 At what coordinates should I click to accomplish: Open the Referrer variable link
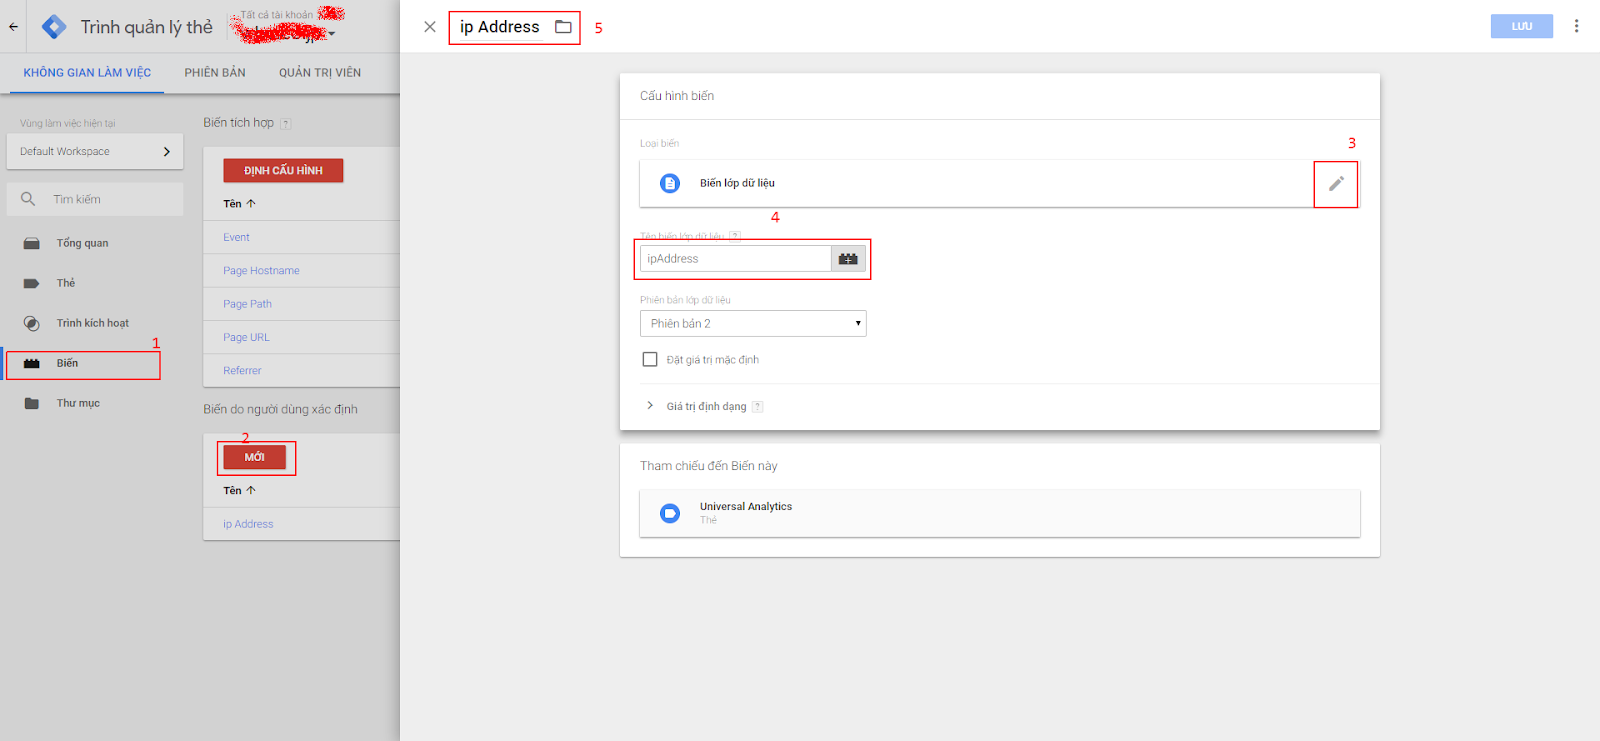242,371
